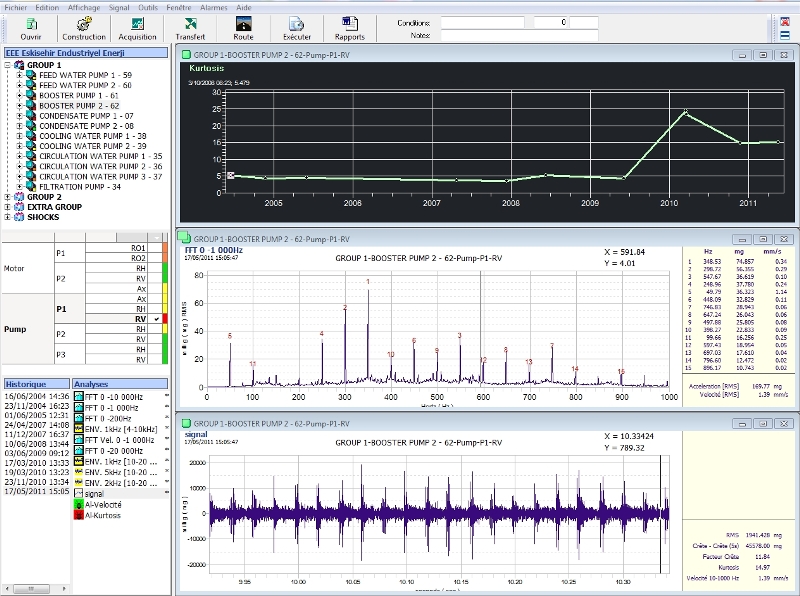Open the Construction tool

(84, 26)
